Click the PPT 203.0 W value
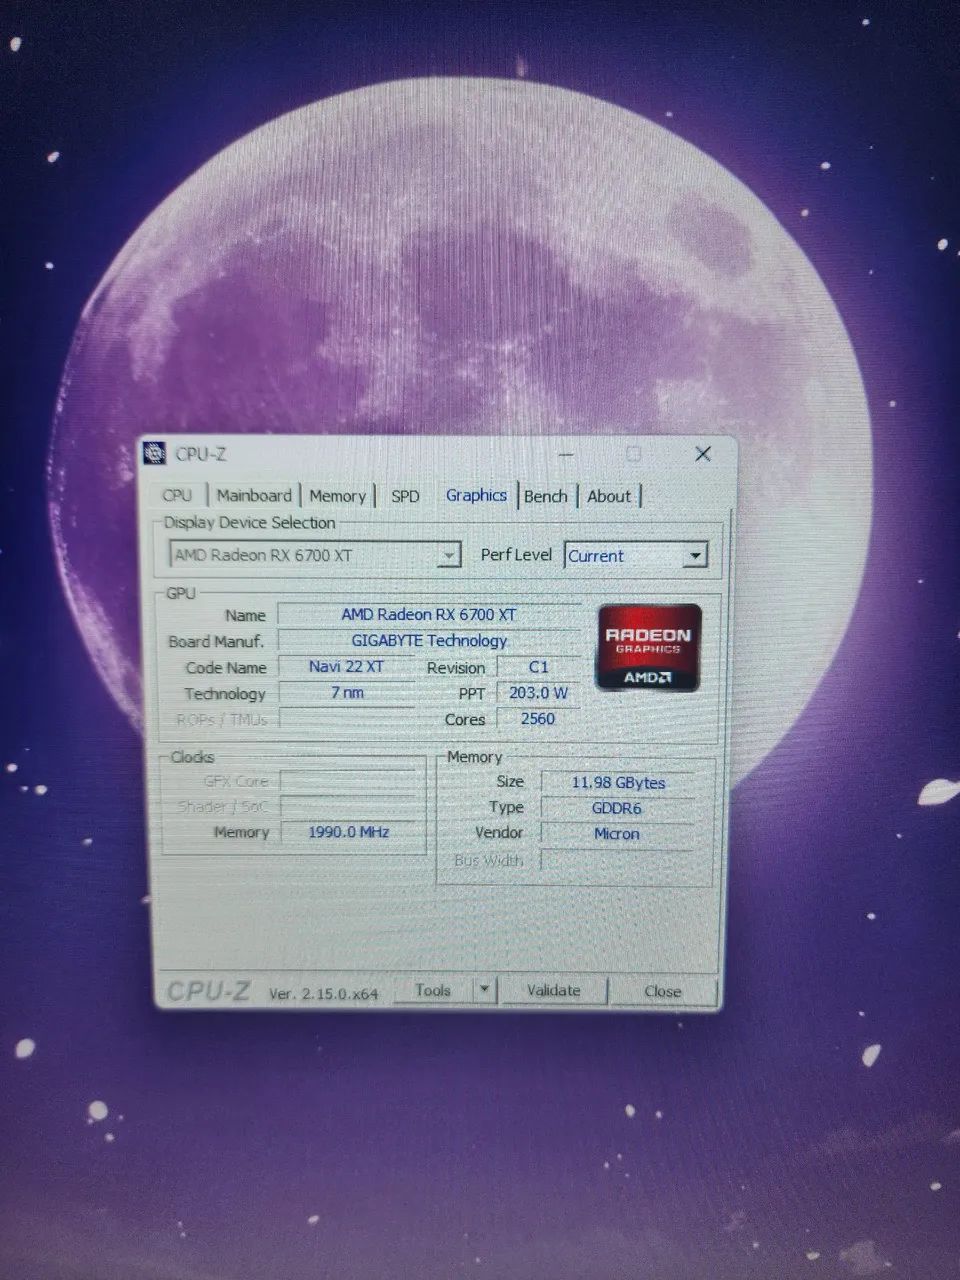 click(x=538, y=692)
